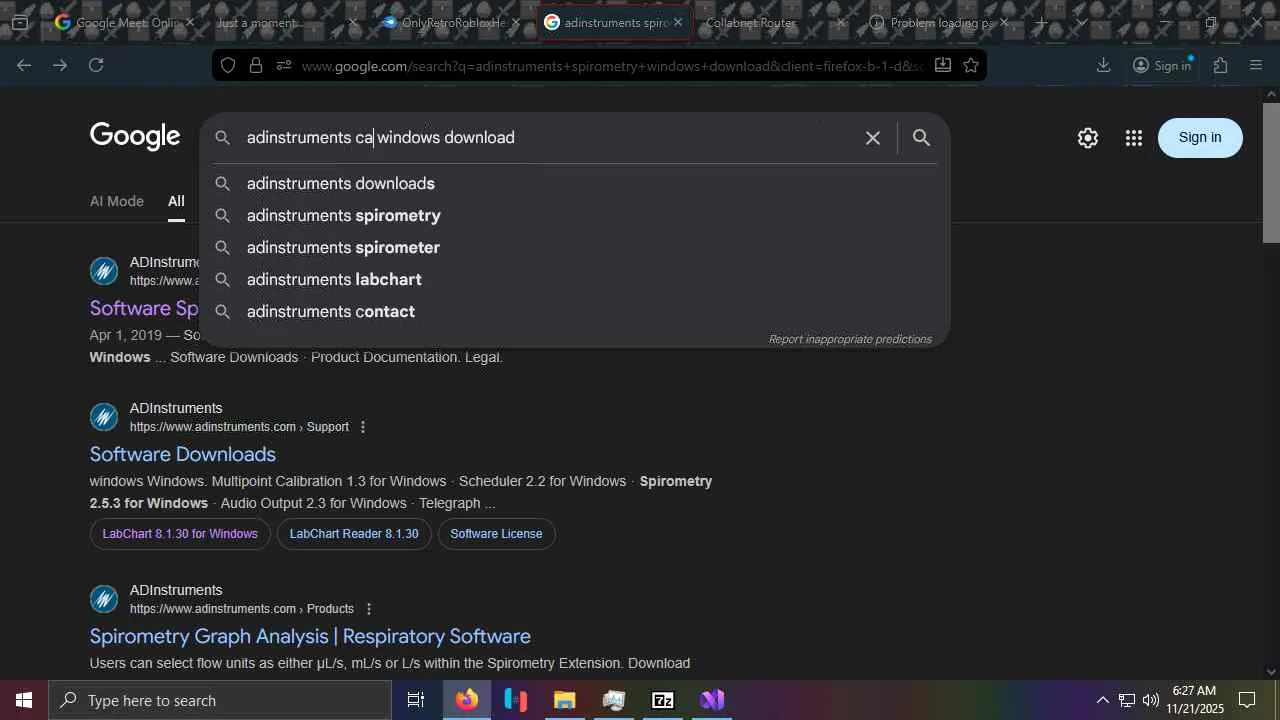Open Task View on the taskbar
Image resolution: width=1280 pixels, height=720 pixels.
[x=416, y=700]
